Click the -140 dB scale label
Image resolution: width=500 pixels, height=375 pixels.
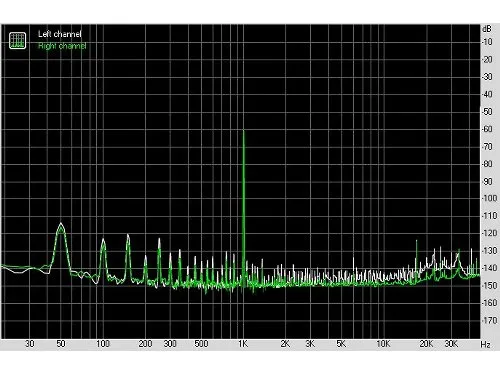point(489,268)
